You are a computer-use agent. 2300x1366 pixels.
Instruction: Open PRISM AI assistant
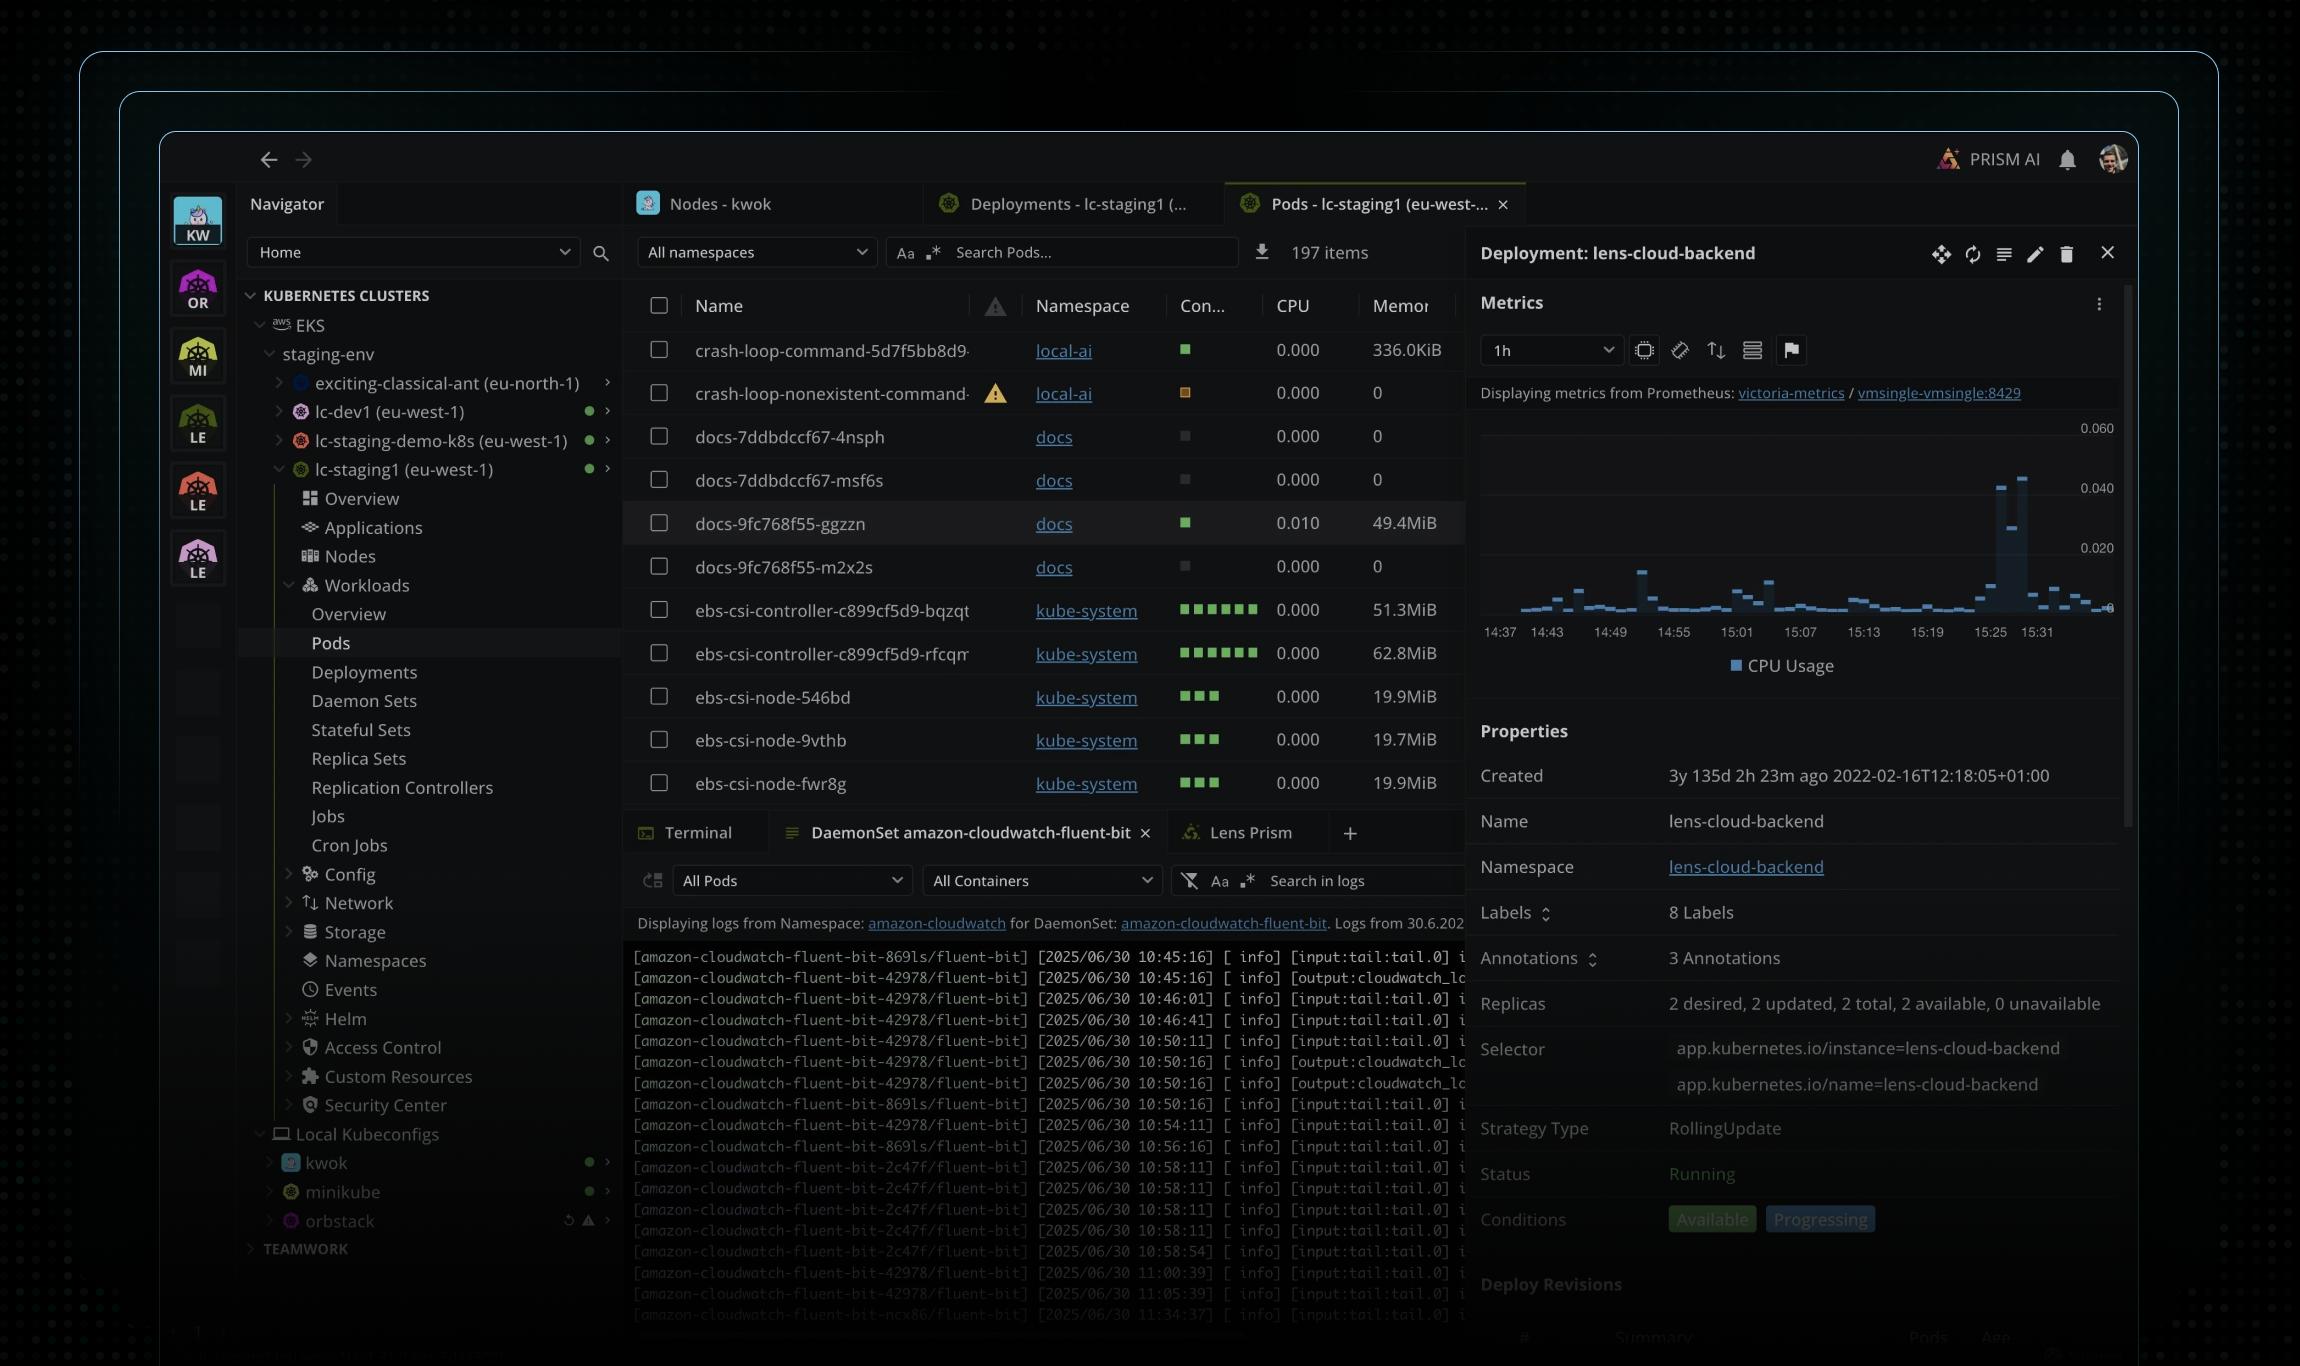pyautogui.click(x=1988, y=160)
